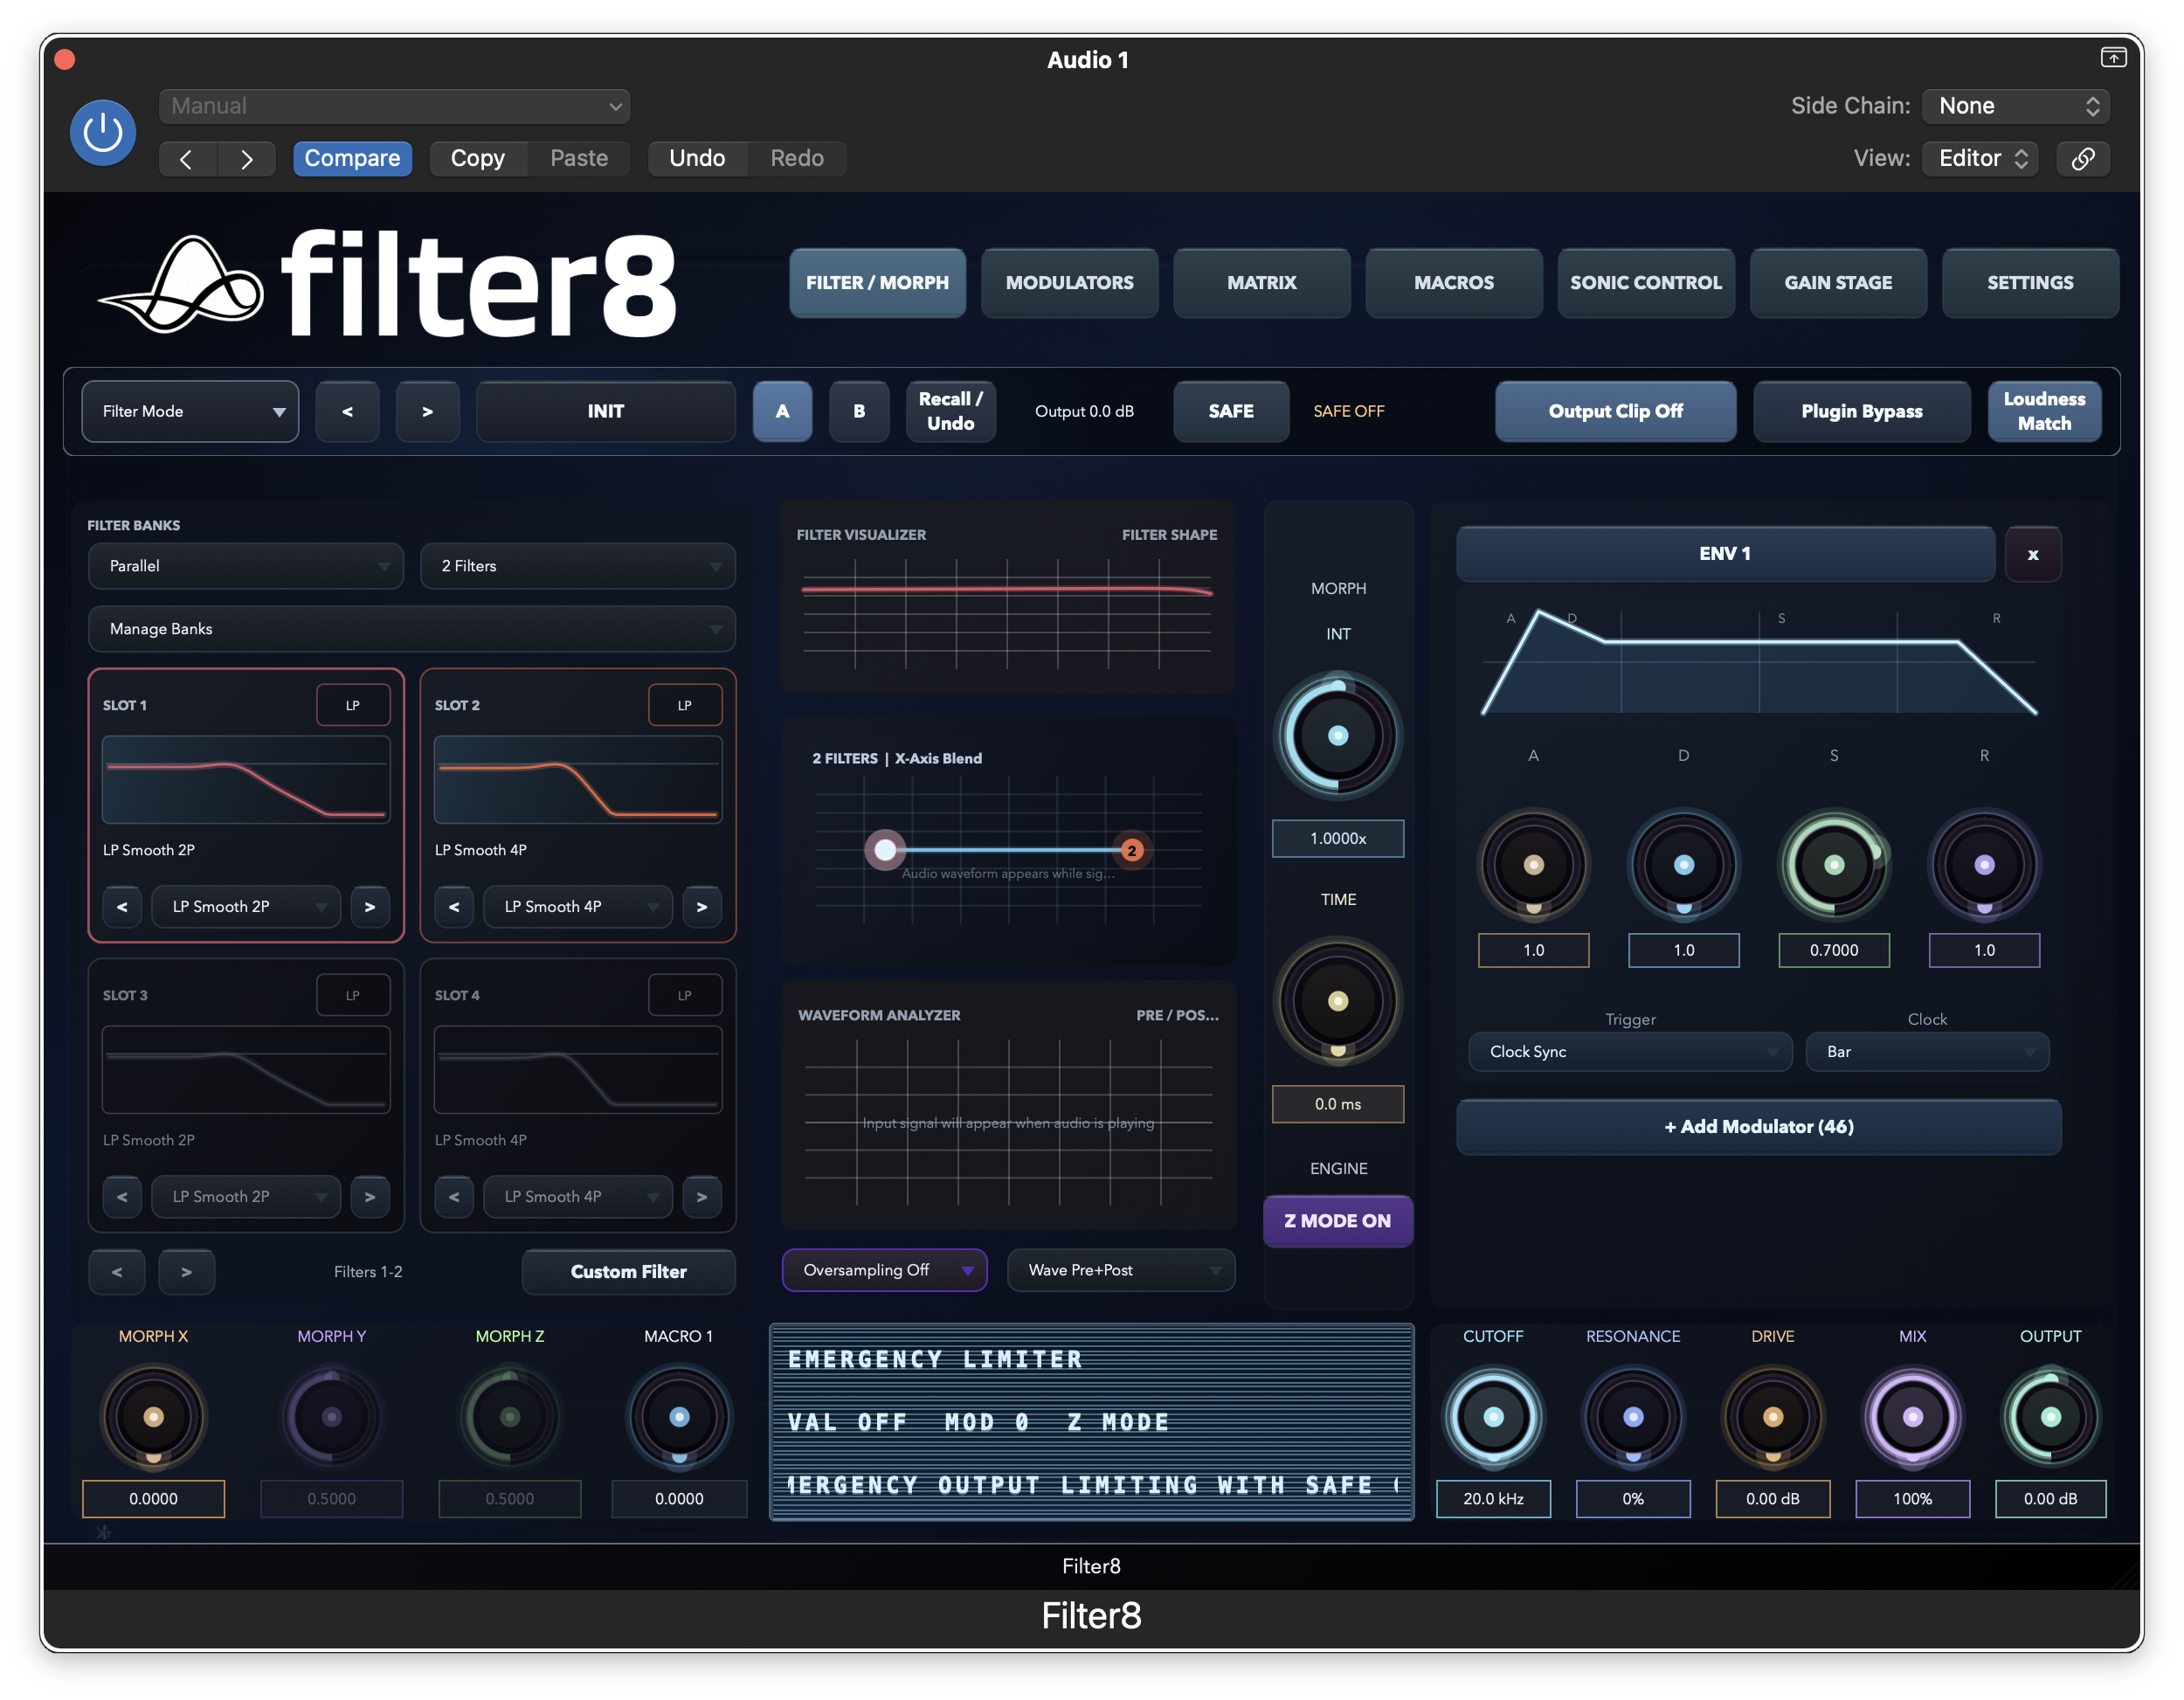Open the Parallel routing dropdown
This screenshot has height=1700, width=2184.
point(246,566)
